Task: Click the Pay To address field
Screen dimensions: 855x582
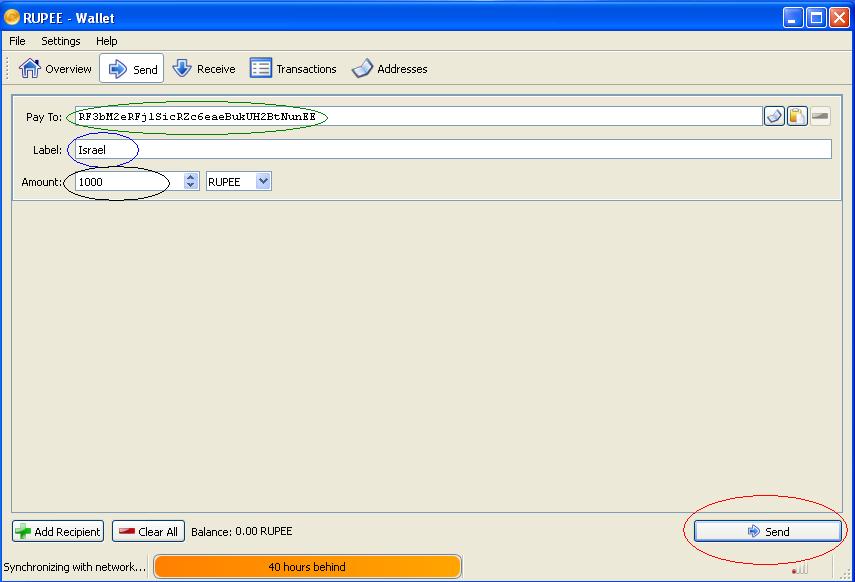Action: click(418, 116)
